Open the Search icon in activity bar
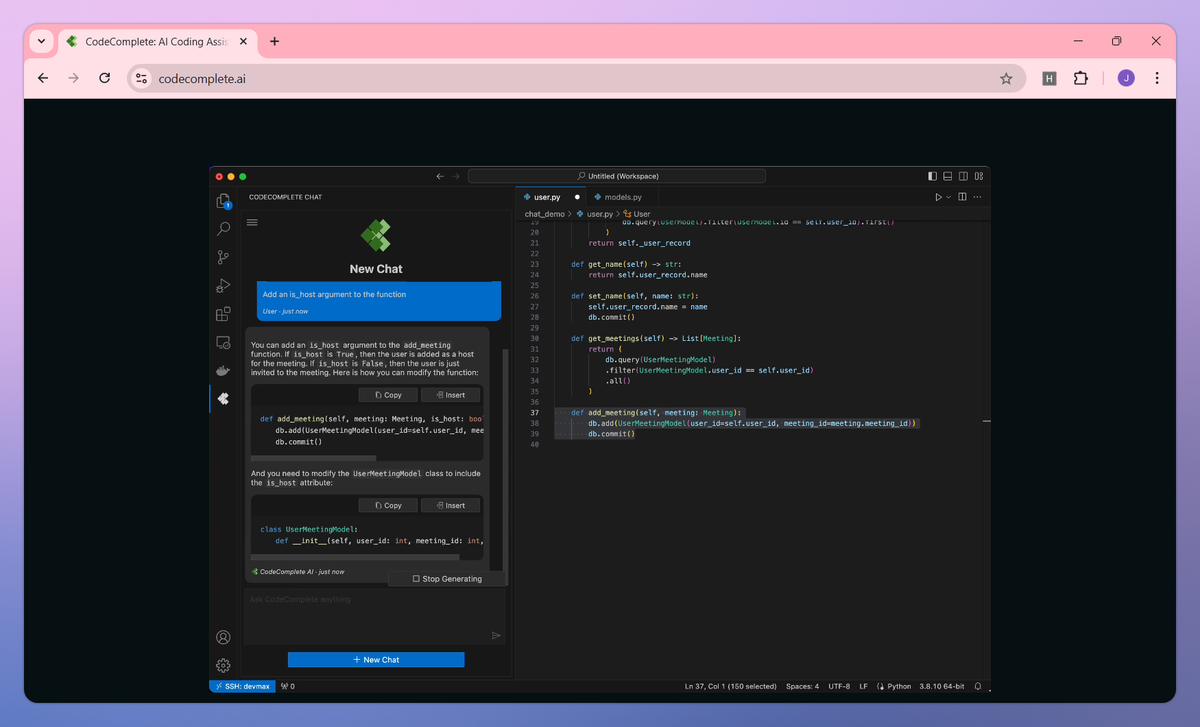 pos(223,229)
